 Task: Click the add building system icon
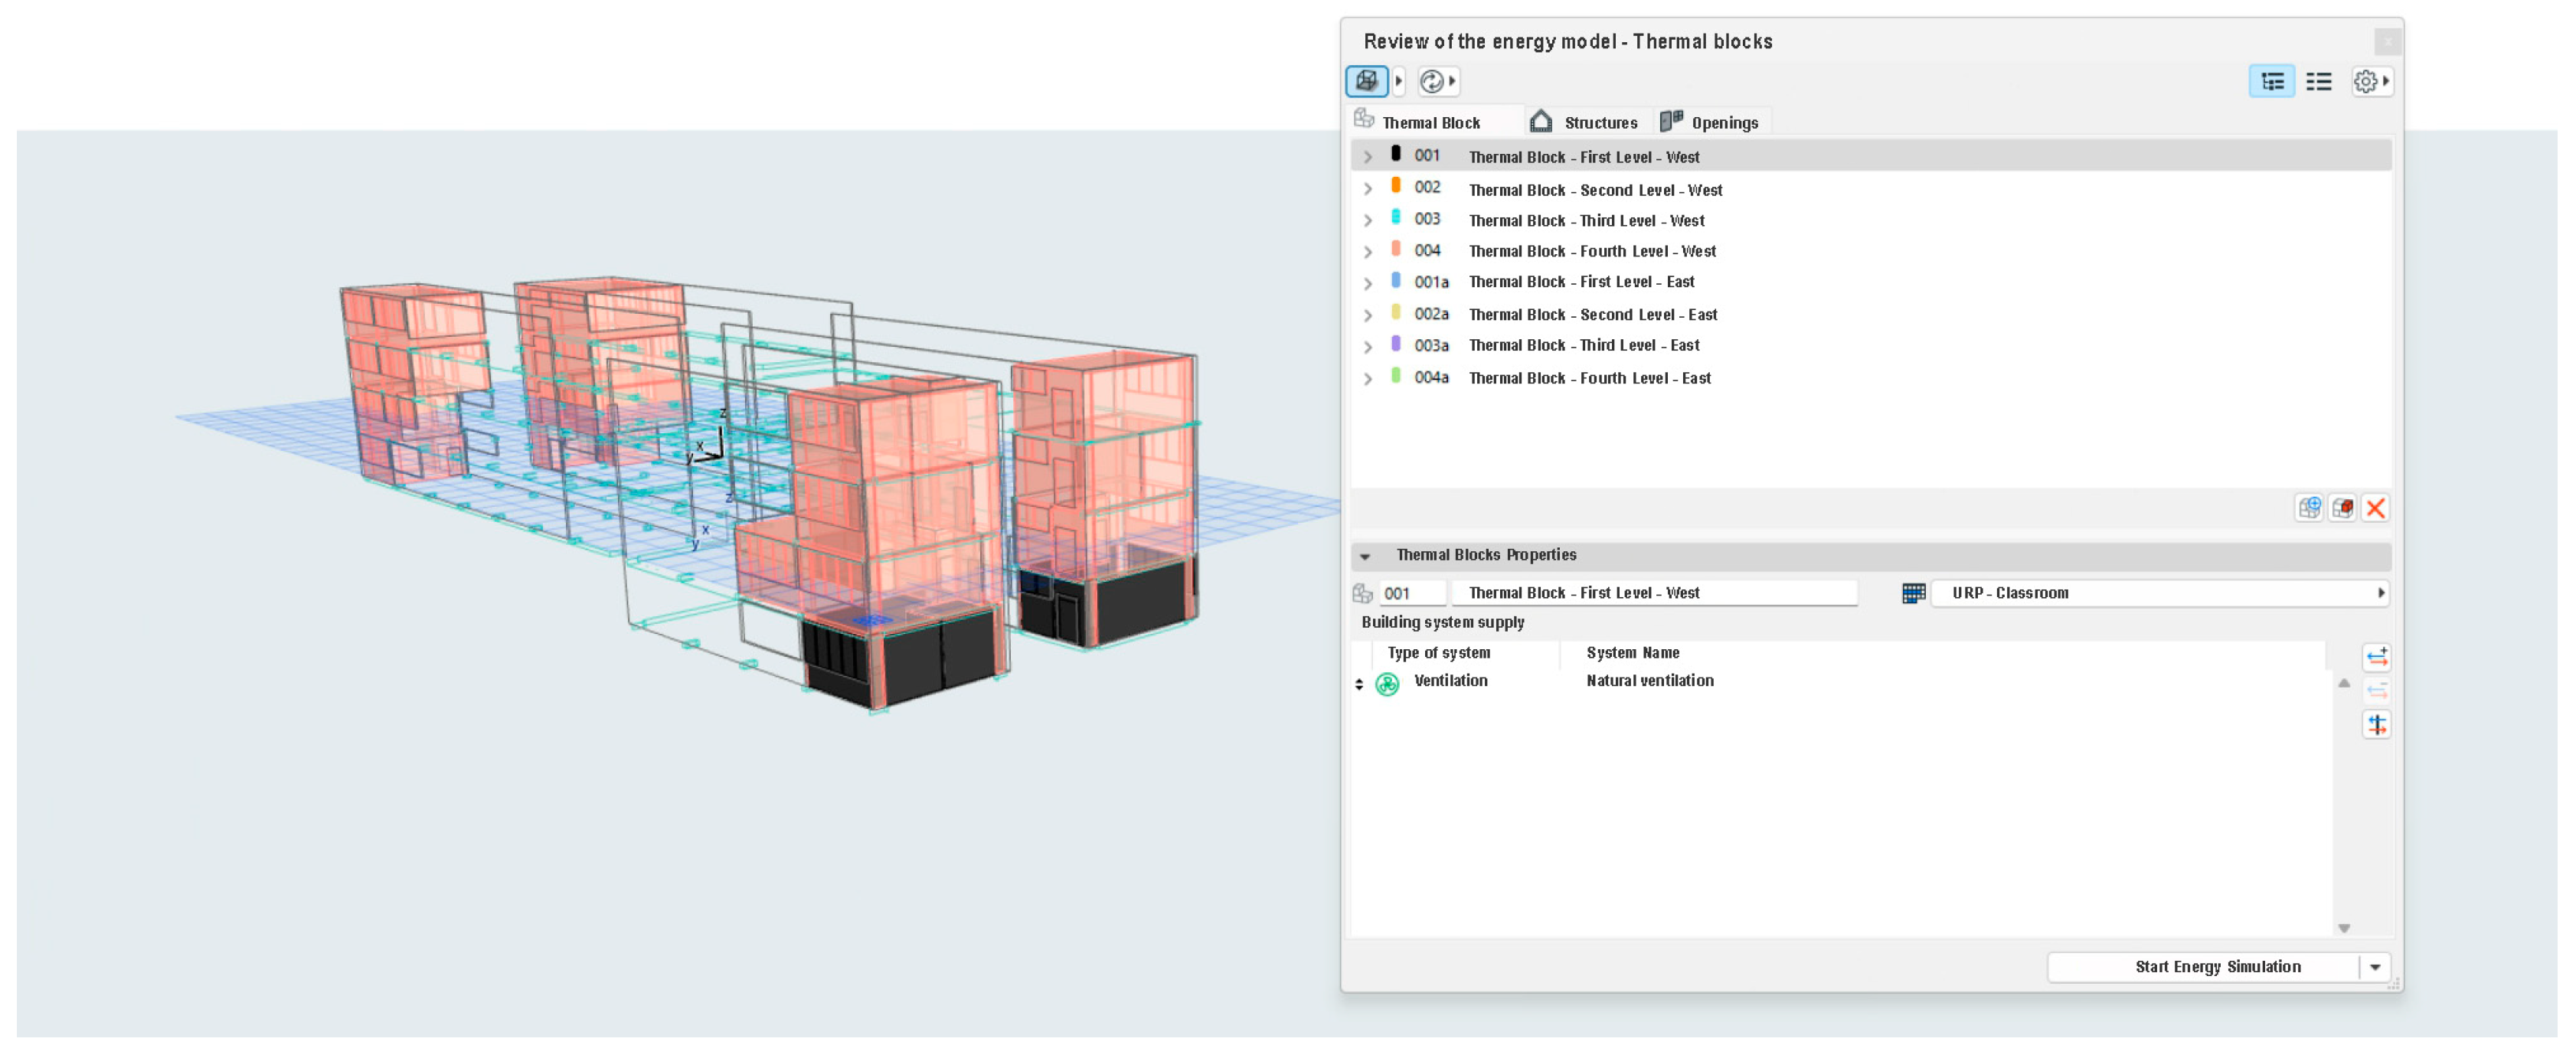(x=2377, y=657)
